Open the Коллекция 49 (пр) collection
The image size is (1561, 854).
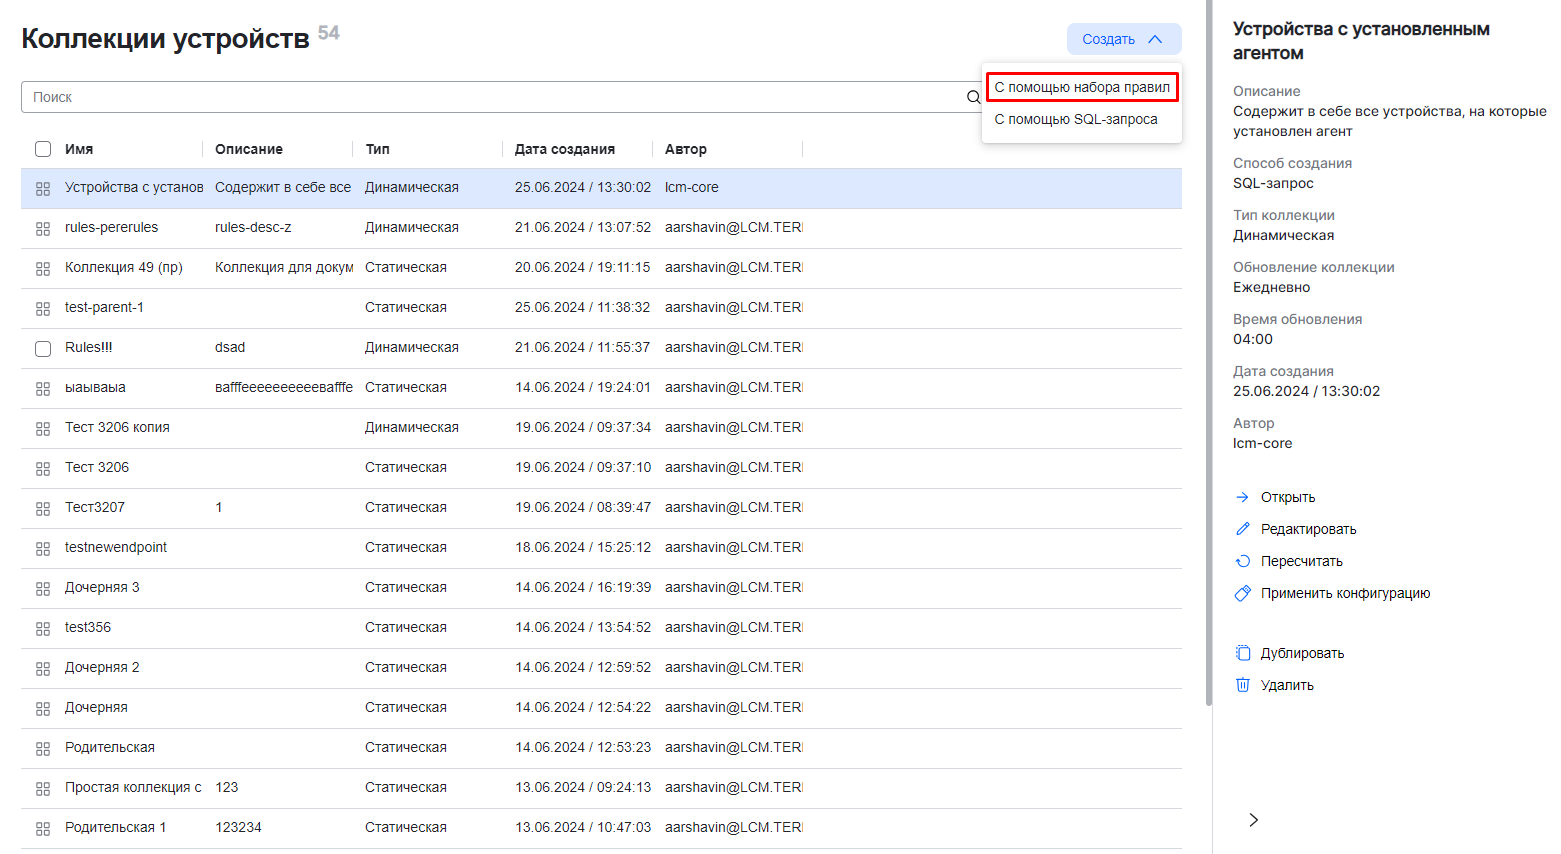tap(124, 267)
